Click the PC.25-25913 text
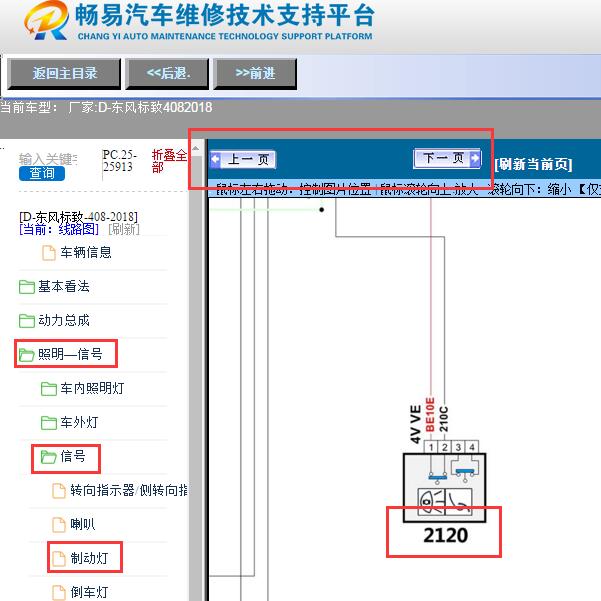This screenshot has height=601, width=601. (119, 161)
